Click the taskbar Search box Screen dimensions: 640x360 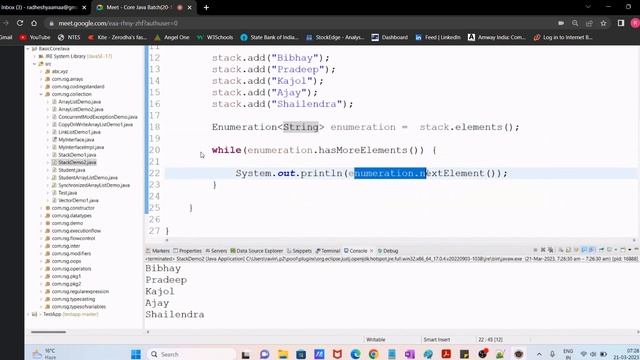click(191, 354)
